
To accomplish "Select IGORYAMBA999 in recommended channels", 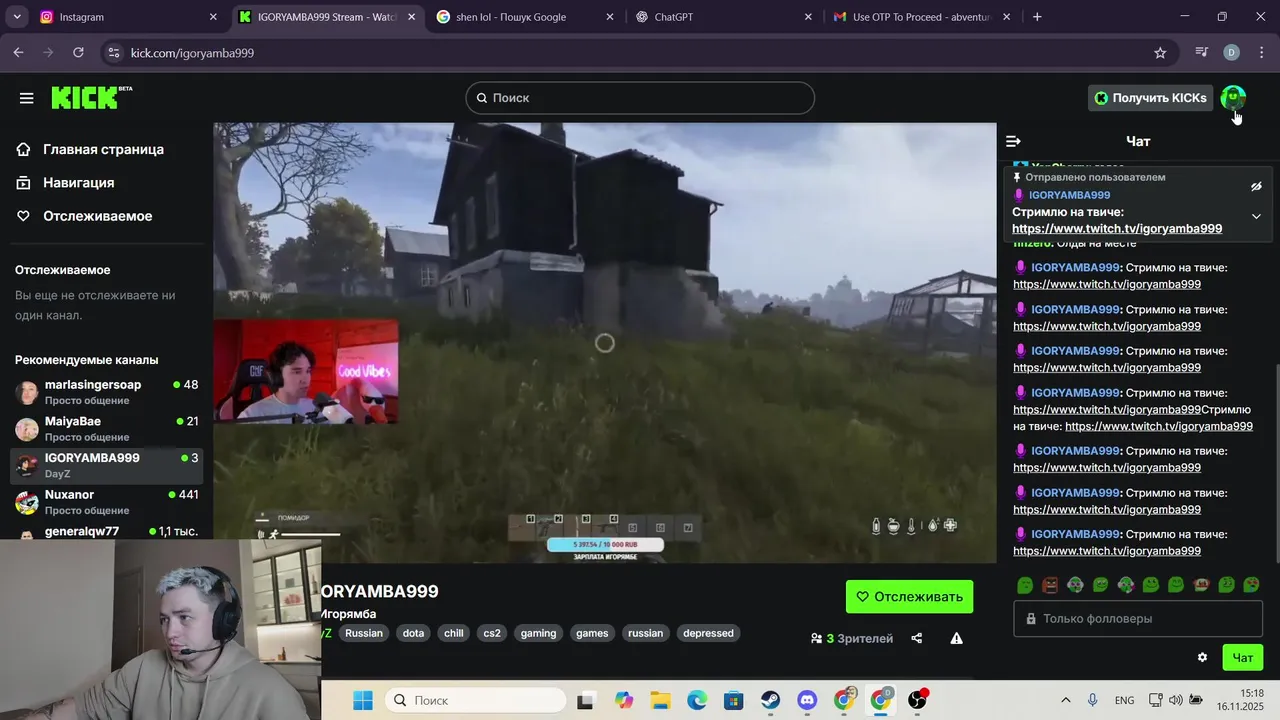I will 106,466.
